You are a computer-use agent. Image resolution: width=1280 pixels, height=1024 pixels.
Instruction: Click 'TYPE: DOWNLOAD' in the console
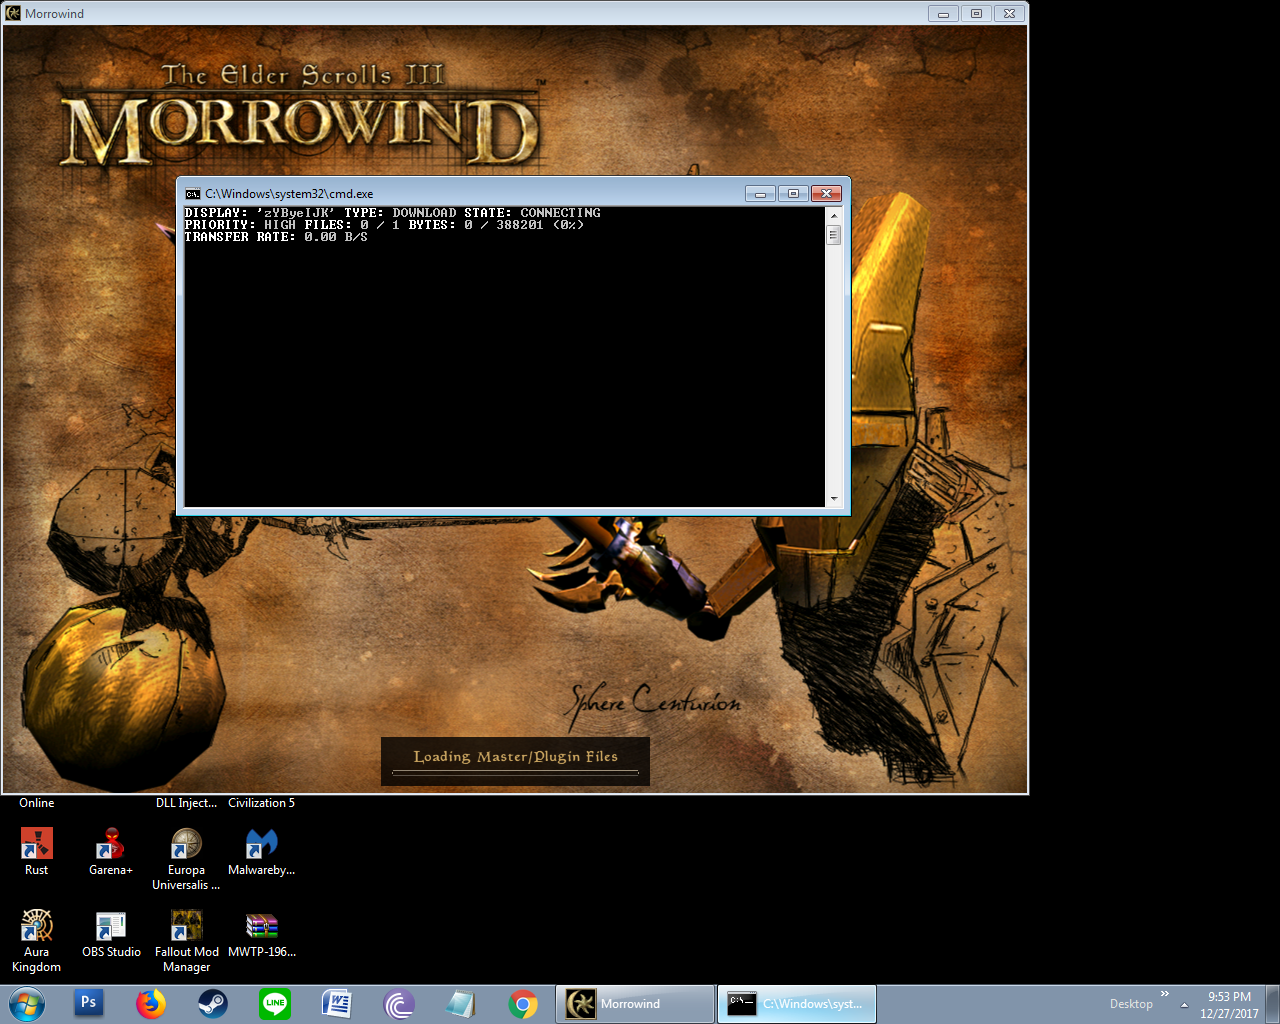coord(400,213)
